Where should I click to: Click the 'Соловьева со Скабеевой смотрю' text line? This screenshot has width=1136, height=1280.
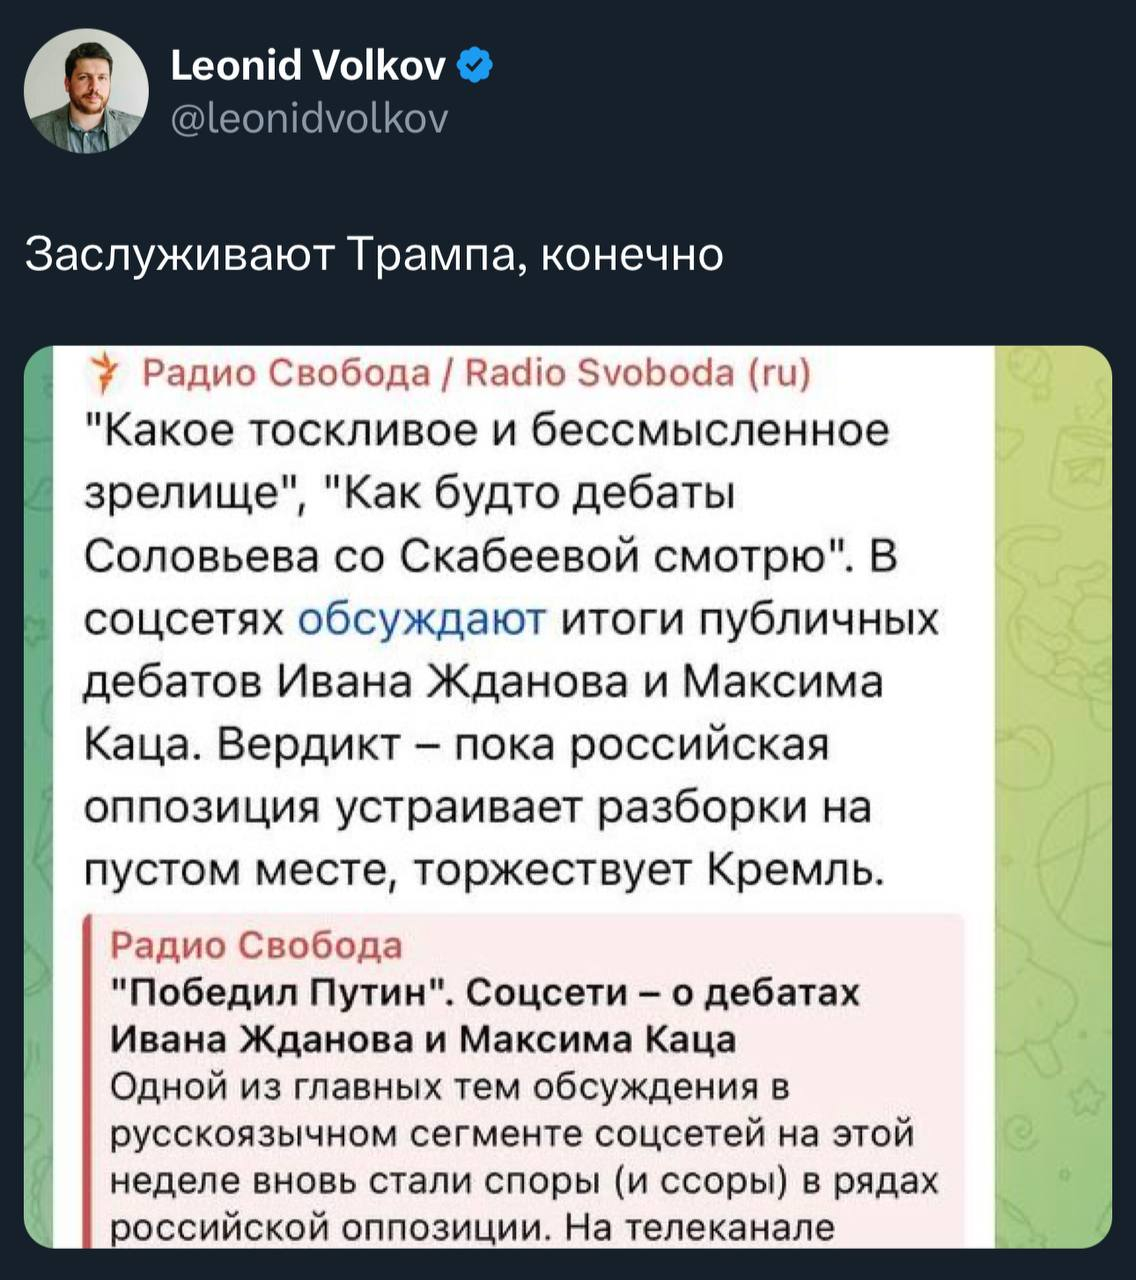[x=465, y=556]
